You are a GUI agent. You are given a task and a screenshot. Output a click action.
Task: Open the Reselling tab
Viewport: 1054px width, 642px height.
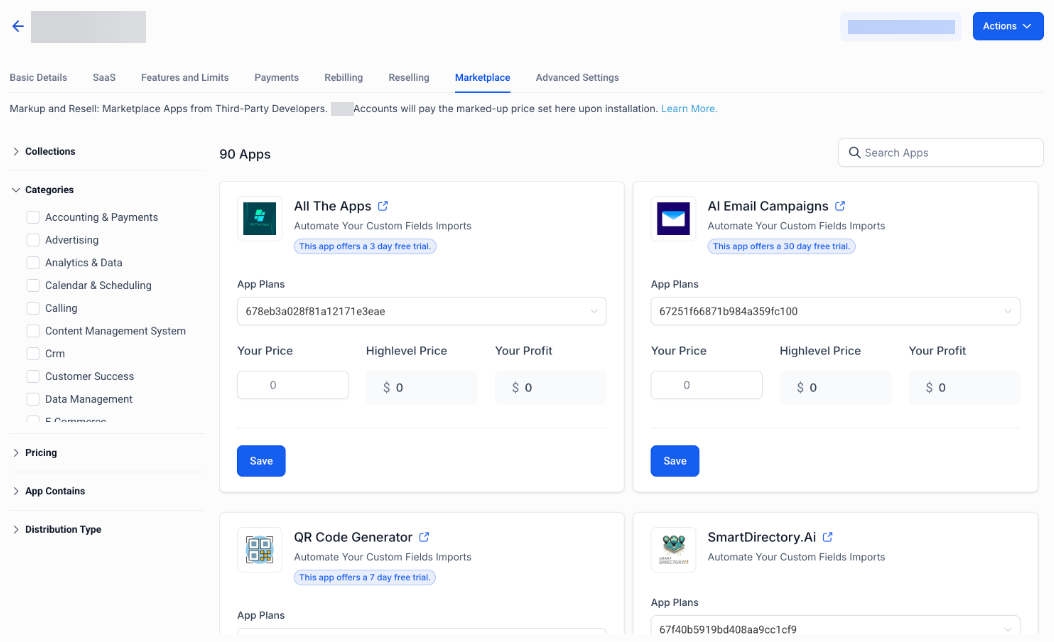point(409,77)
